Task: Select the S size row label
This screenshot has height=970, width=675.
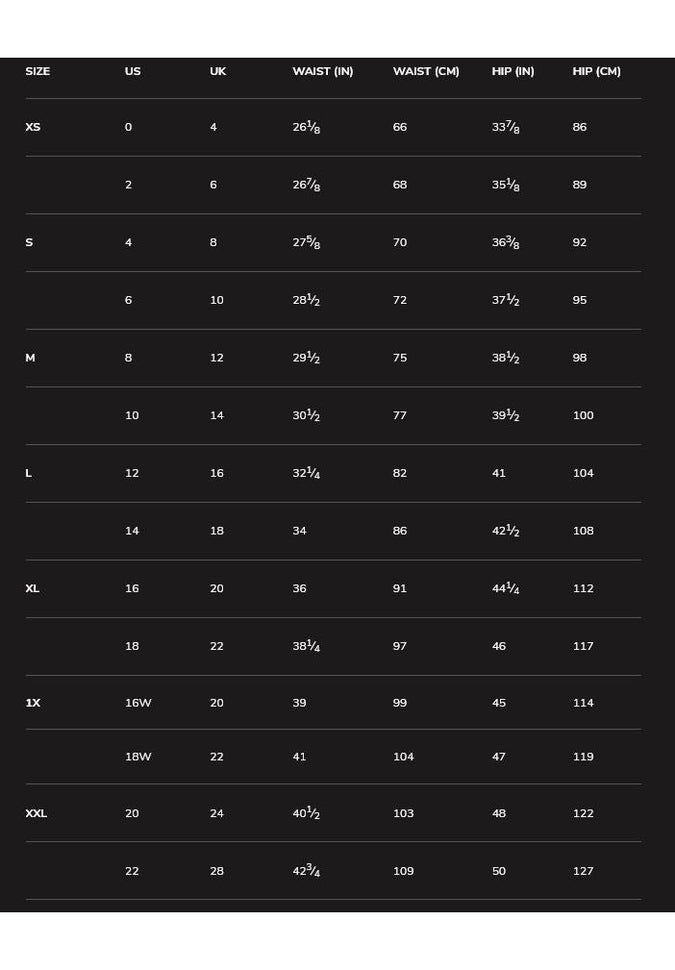Action: click(x=29, y=243)
